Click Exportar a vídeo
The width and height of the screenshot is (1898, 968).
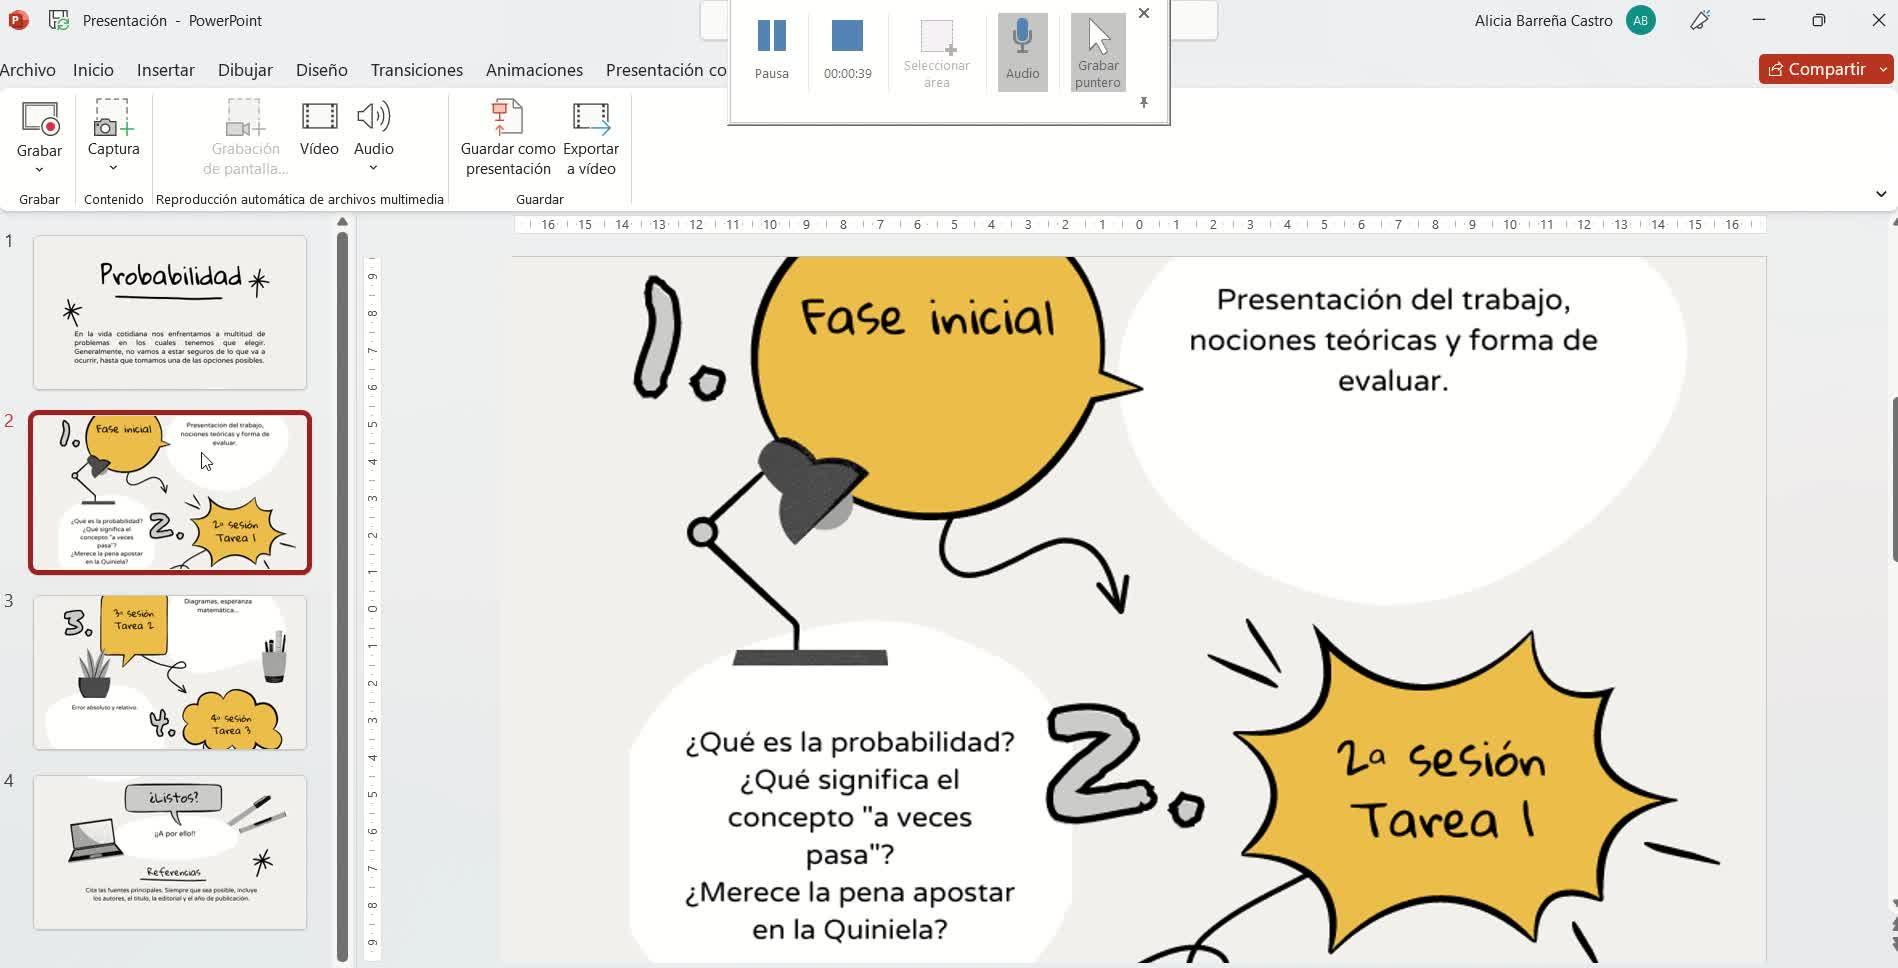pyautogui.click(x=591, y=138)
